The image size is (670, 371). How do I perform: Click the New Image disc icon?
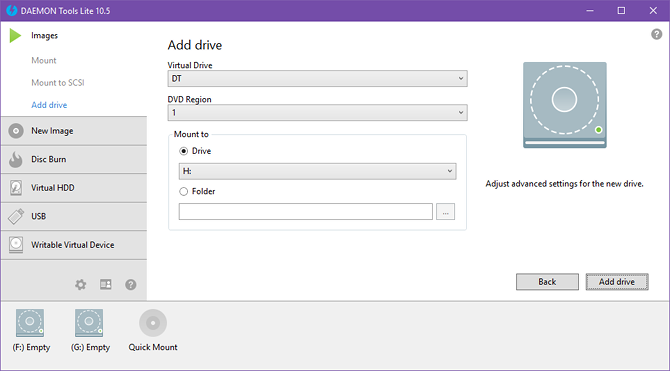(x=16, y=131)
